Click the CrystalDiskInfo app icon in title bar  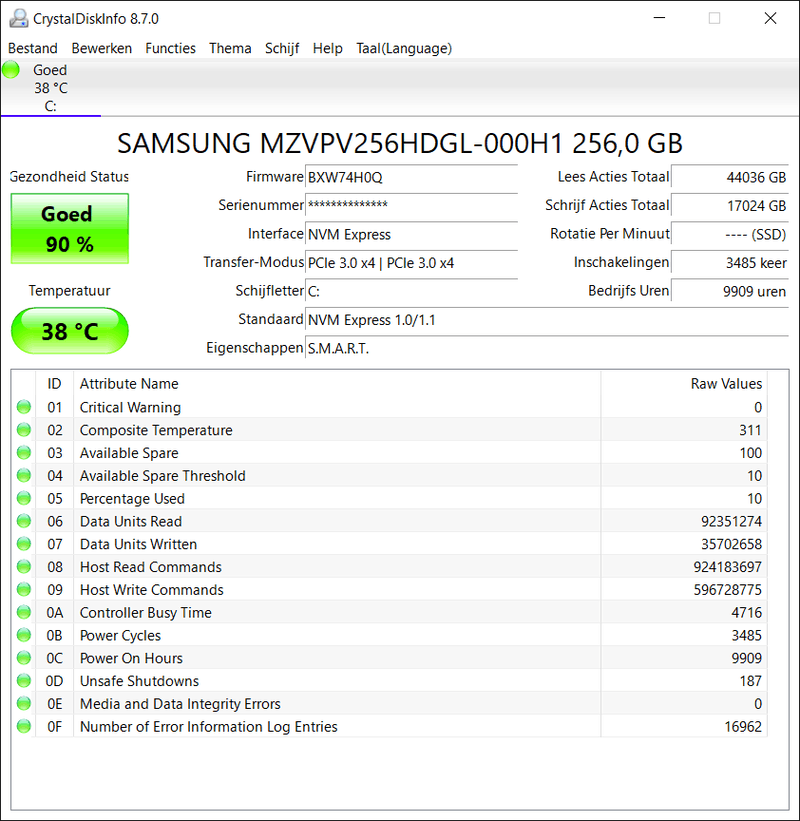19,18
